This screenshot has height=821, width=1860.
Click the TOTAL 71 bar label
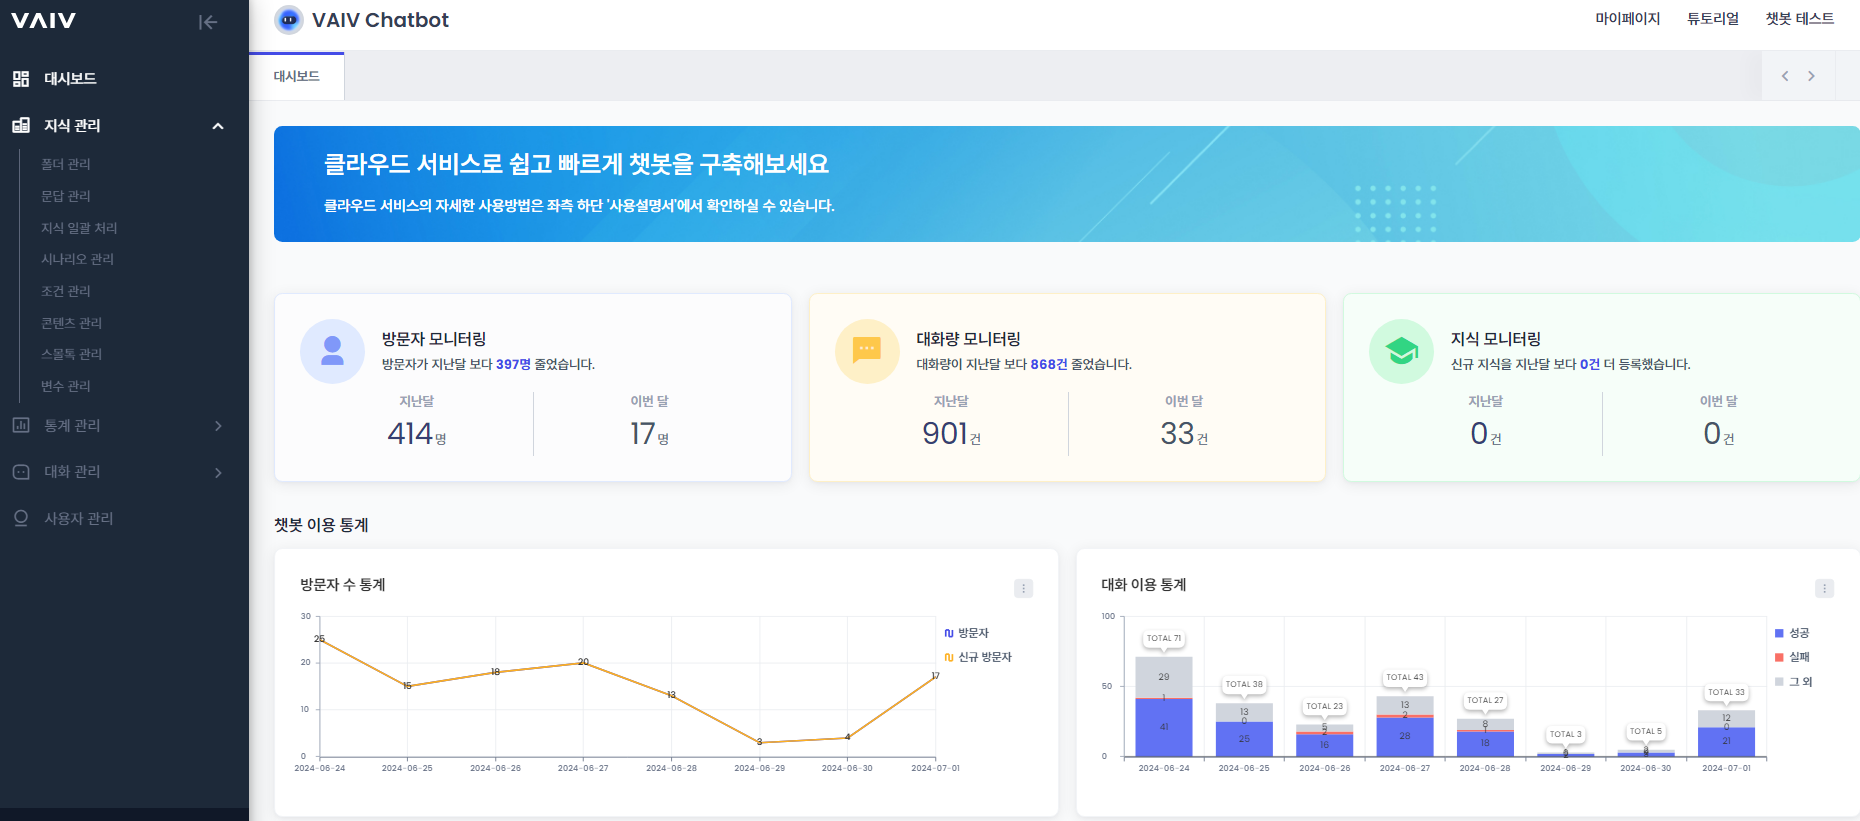click(1164, 638)
